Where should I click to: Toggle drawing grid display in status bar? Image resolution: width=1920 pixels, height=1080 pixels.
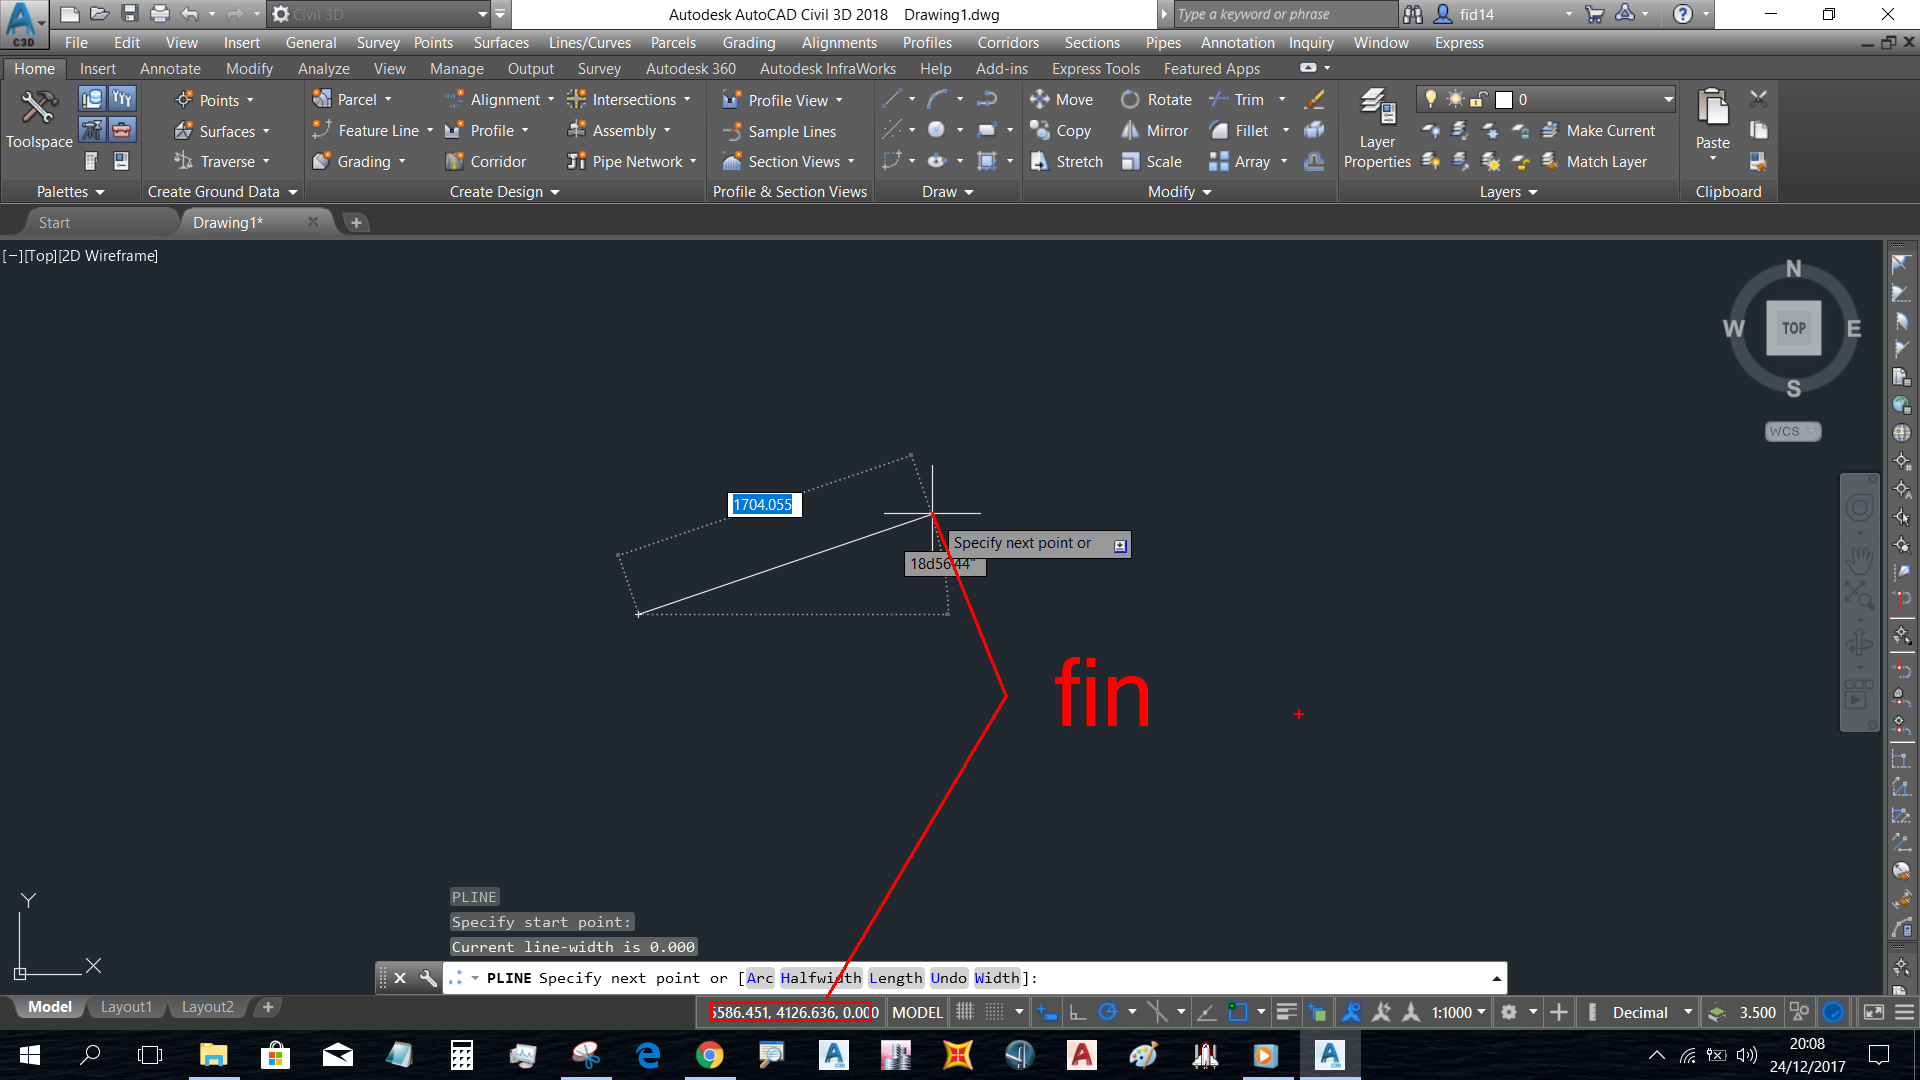pos(964,1012)
